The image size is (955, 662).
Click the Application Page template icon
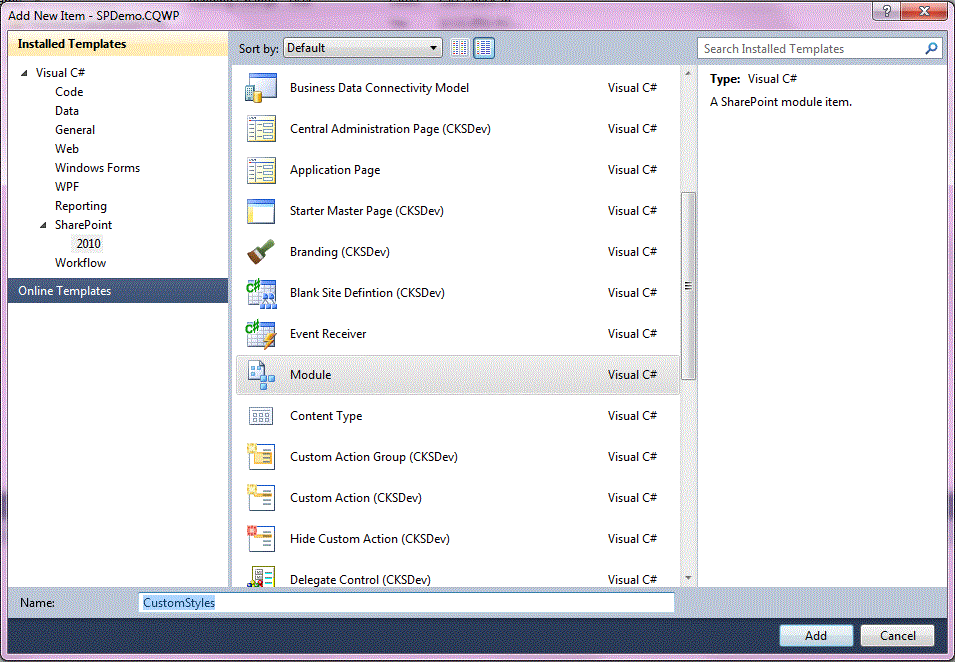point(261,170)
